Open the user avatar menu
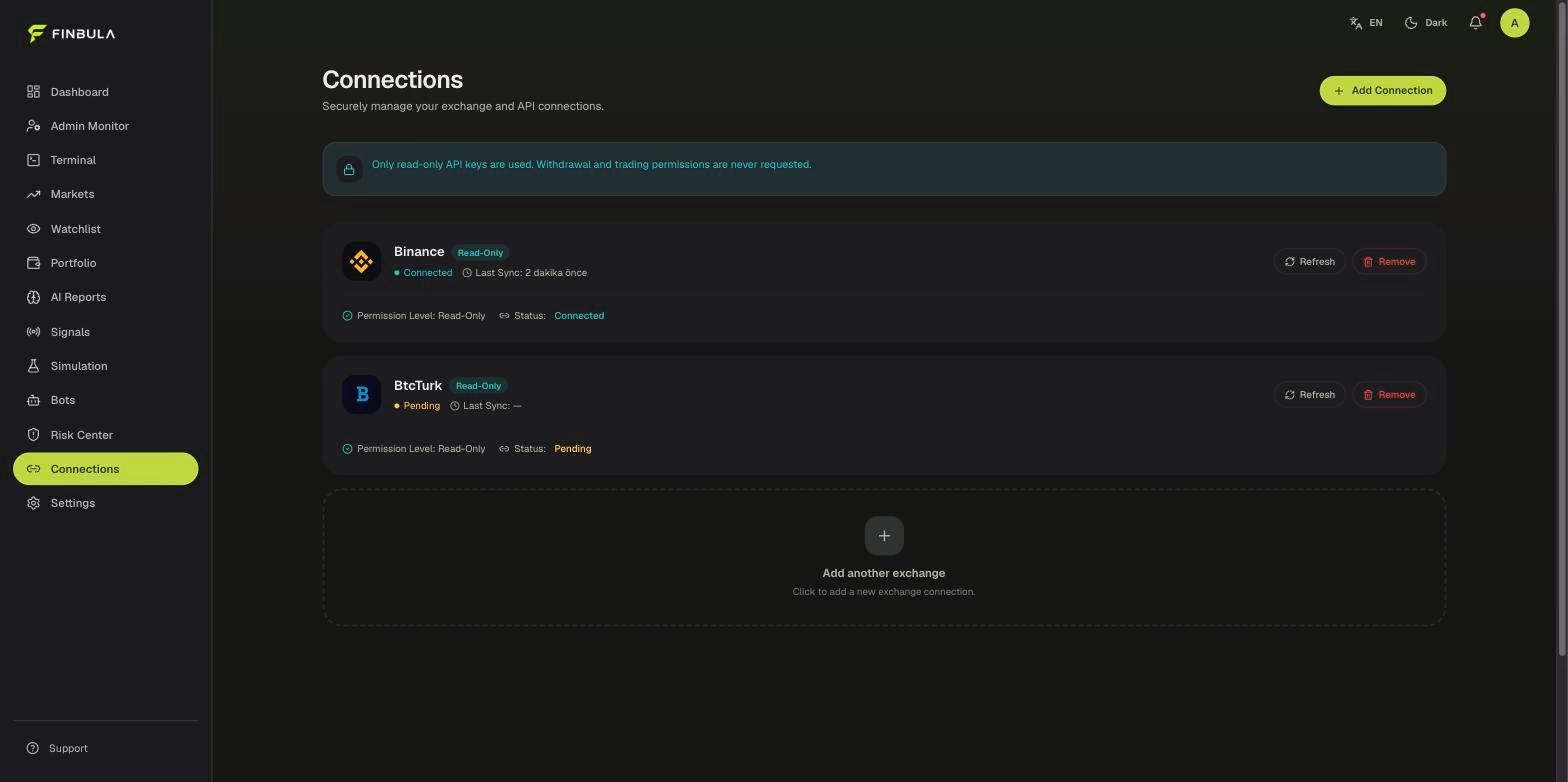The width and height of the screenshot is (1568, 782). tap(1514, 23)
